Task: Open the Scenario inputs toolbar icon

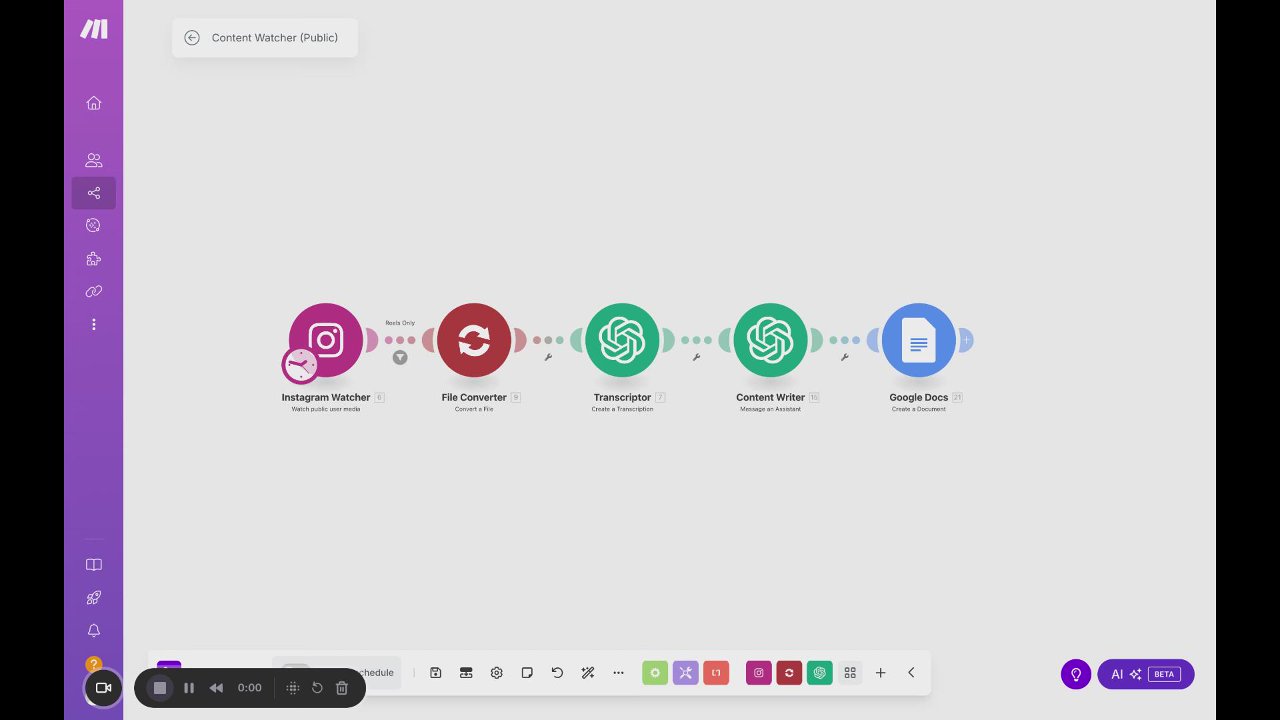Action: (x=466, y=673)
